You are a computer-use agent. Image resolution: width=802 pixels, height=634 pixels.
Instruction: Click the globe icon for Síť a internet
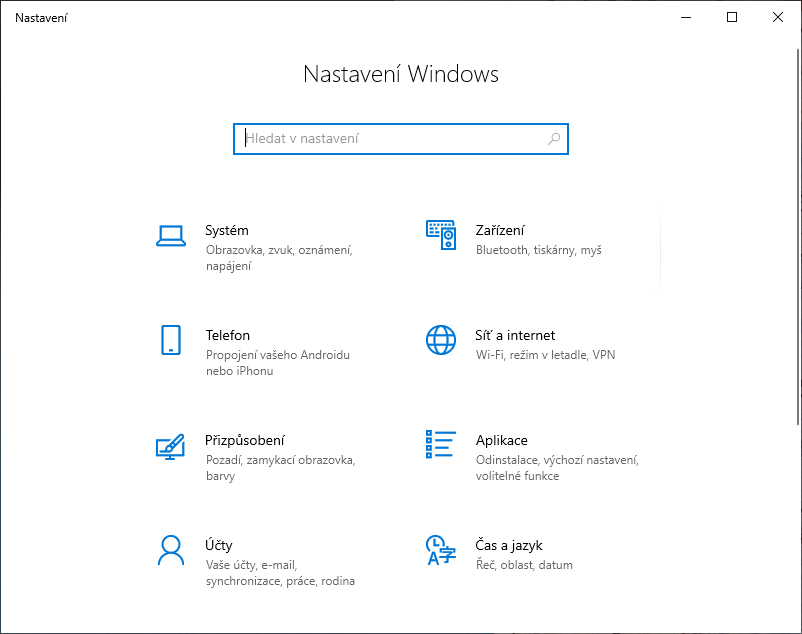[x=441, y=340]
